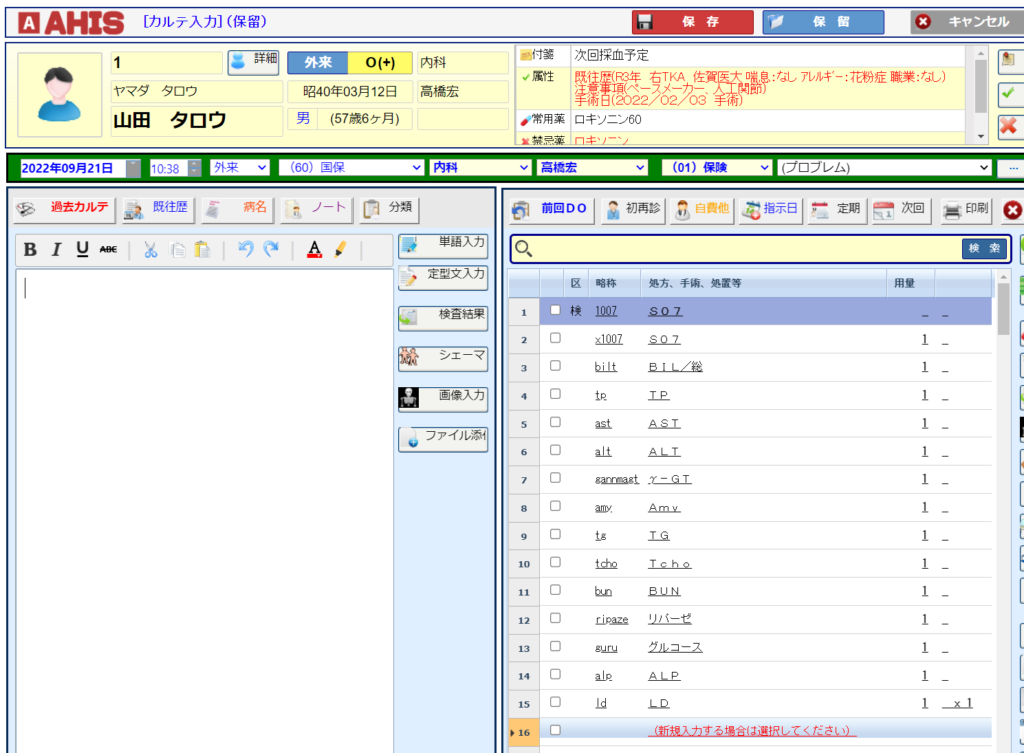1024x753 pixels.
Task: Click 指示日 toolbar button
Action: pos(771,210)
